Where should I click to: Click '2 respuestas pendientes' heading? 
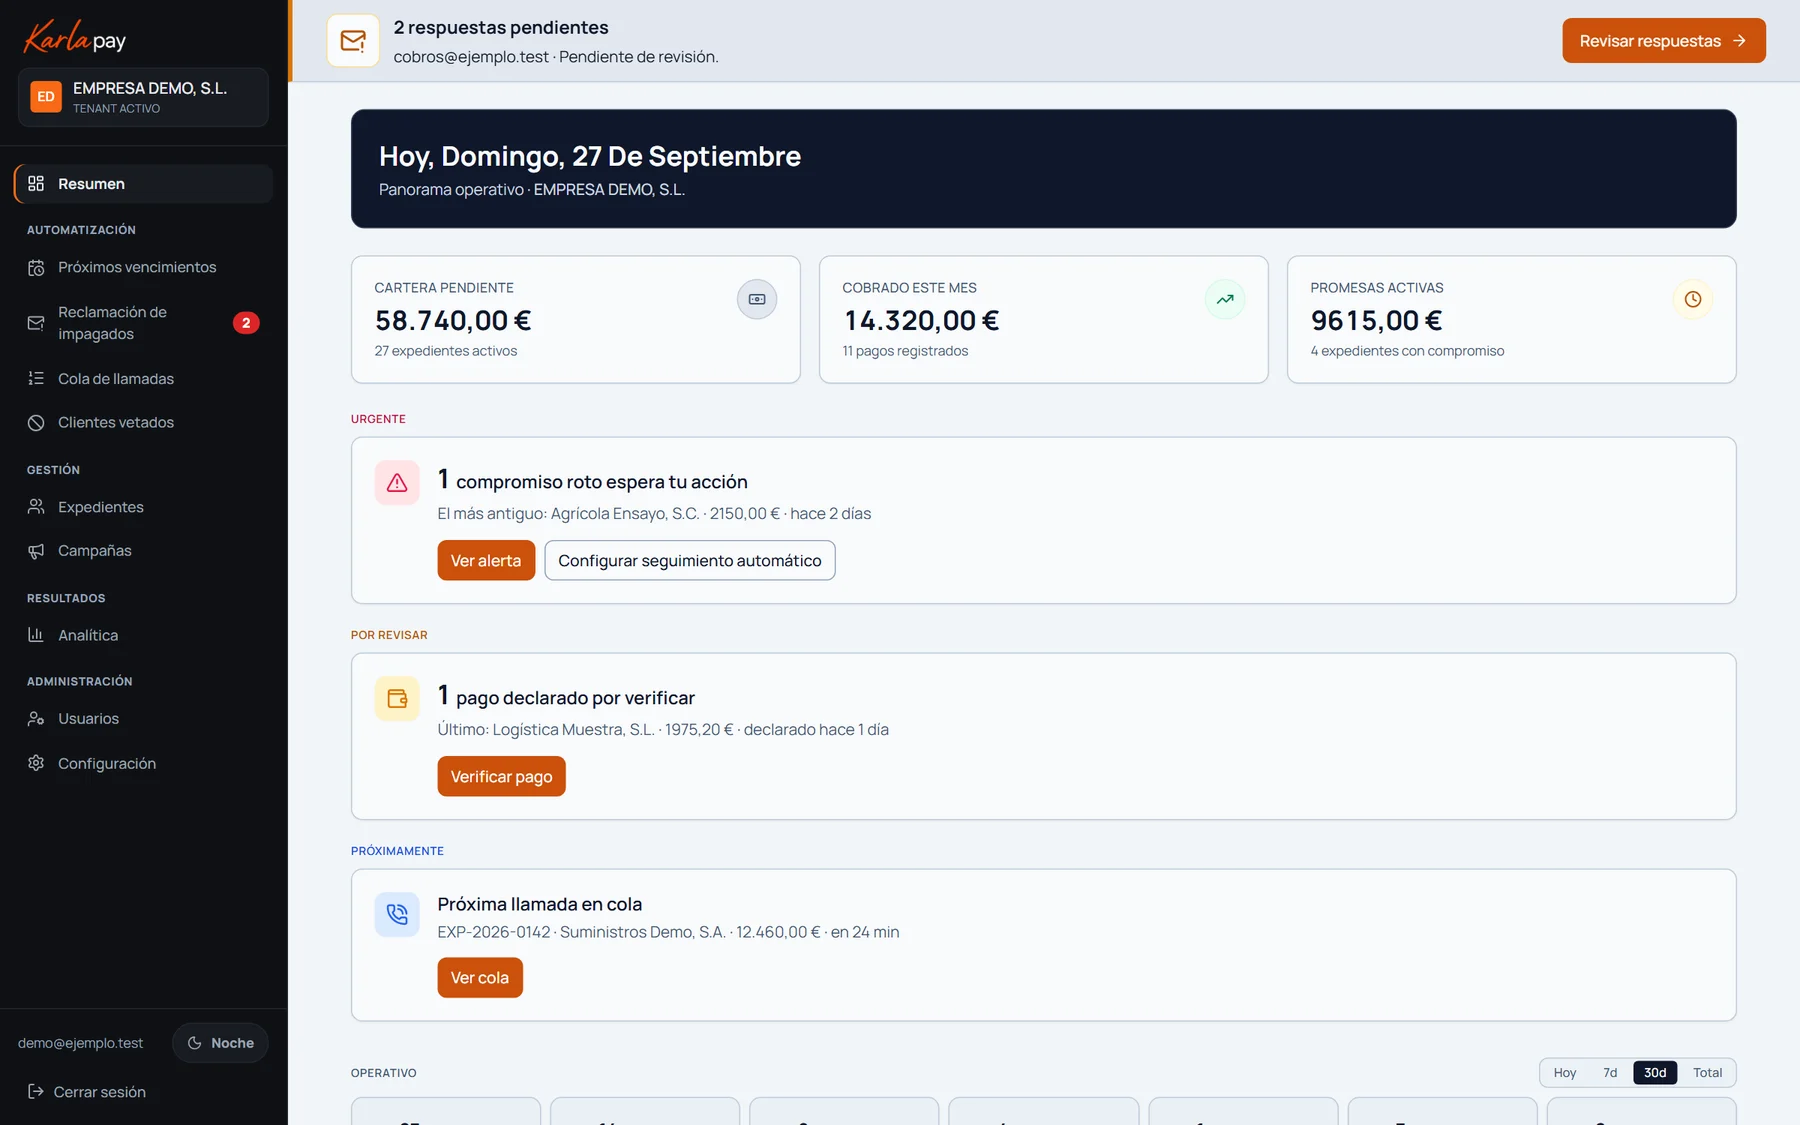pos(501,28)
